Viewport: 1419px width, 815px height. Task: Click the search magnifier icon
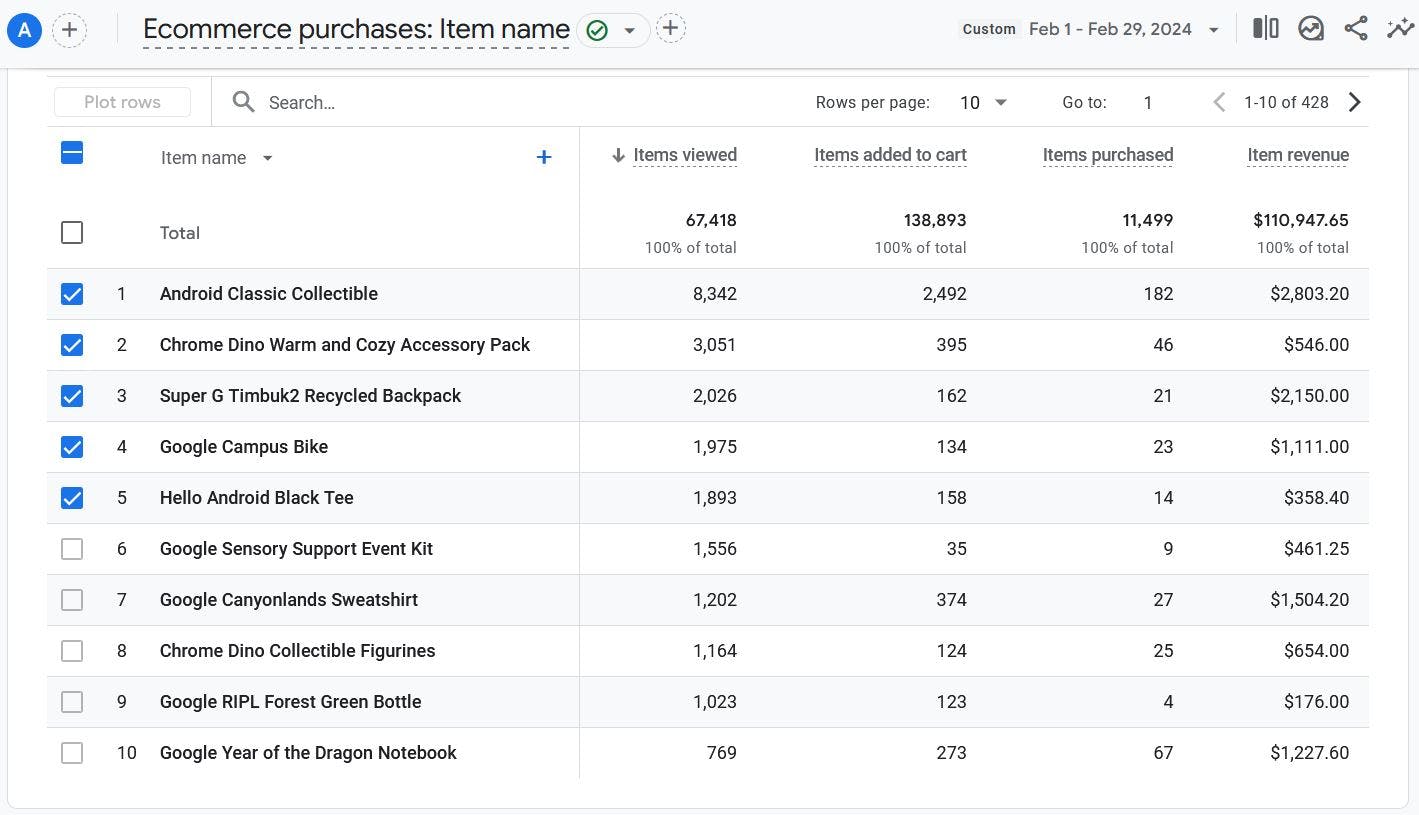pyautogui.click(x=243, y=101)
